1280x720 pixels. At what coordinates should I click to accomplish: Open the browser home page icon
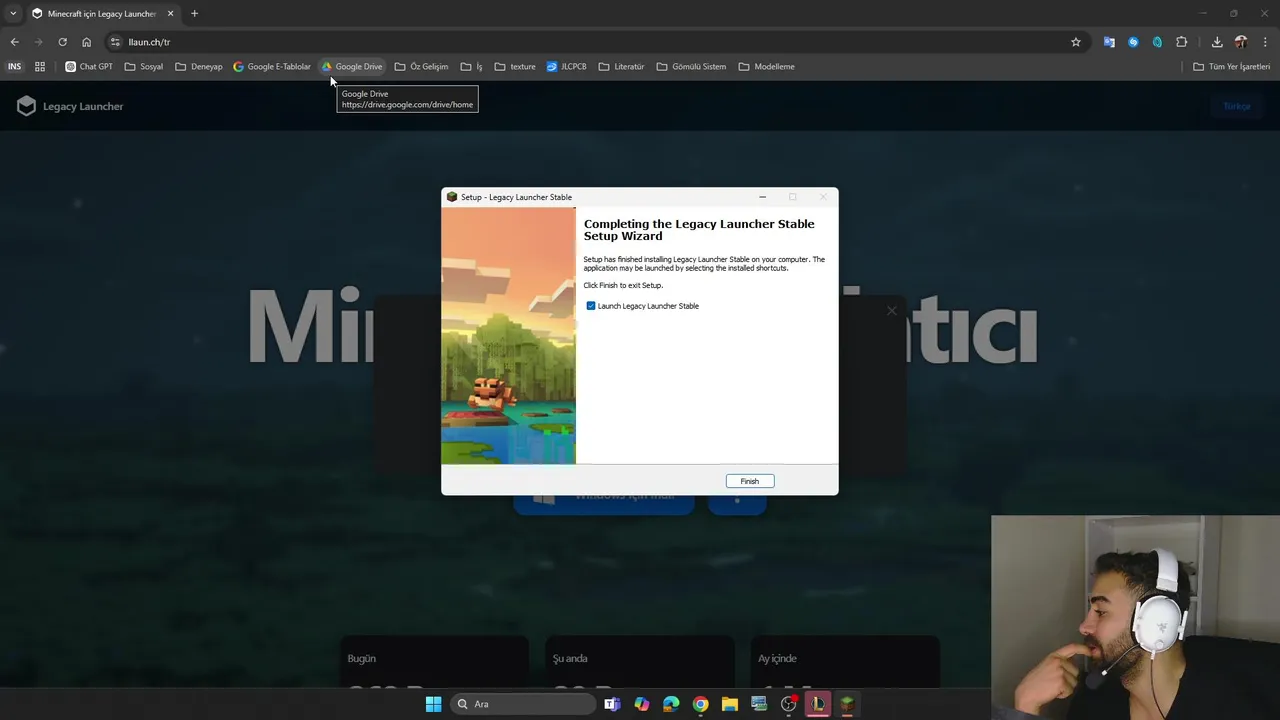click(86, 42)
